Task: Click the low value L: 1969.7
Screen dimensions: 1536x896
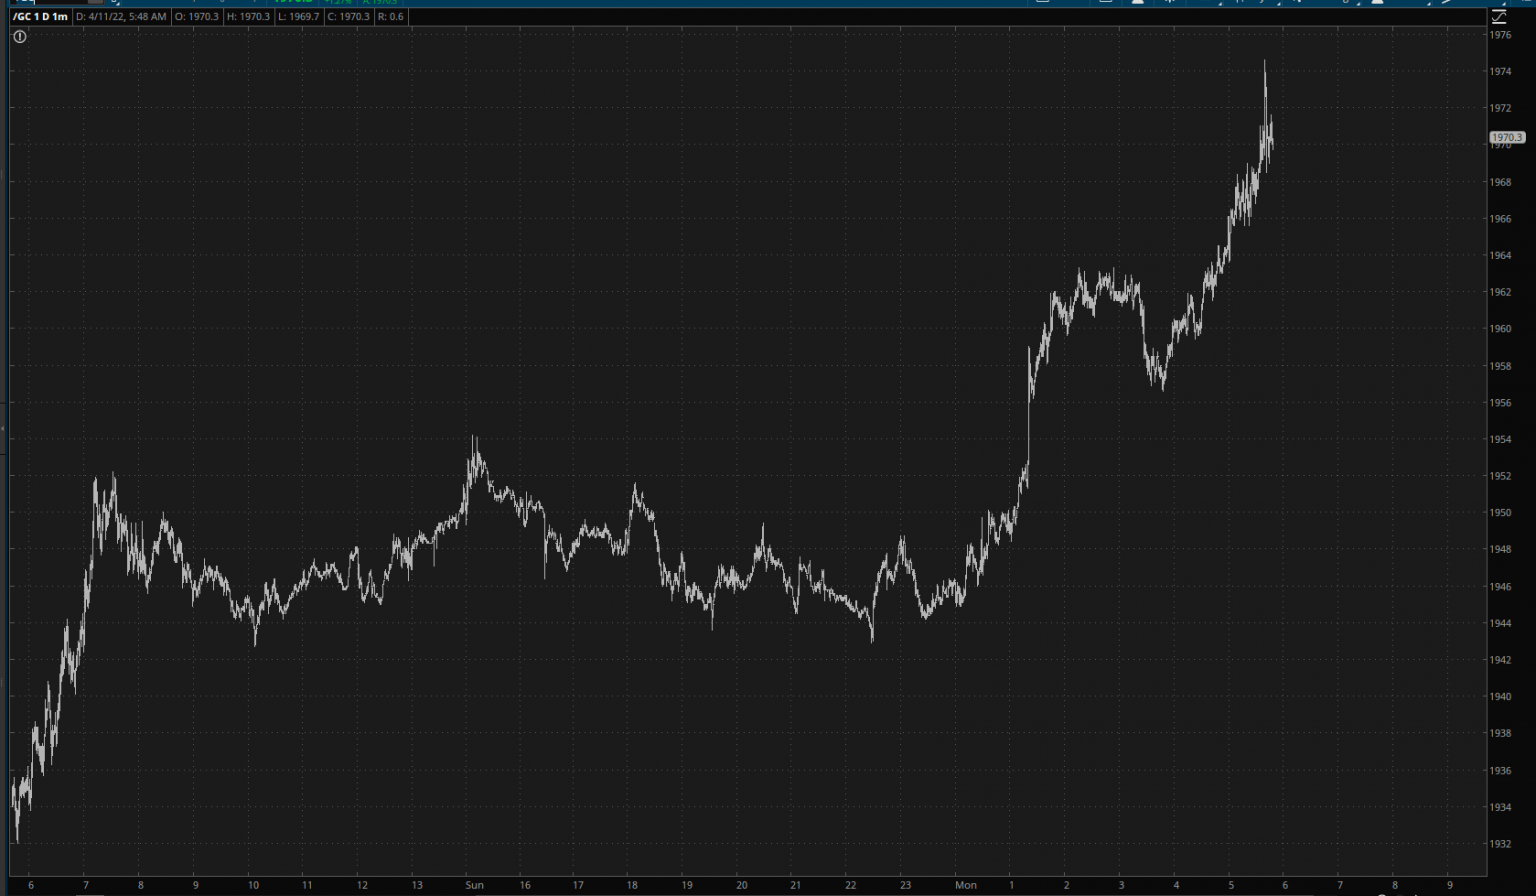Action: [x=299, y=17]
